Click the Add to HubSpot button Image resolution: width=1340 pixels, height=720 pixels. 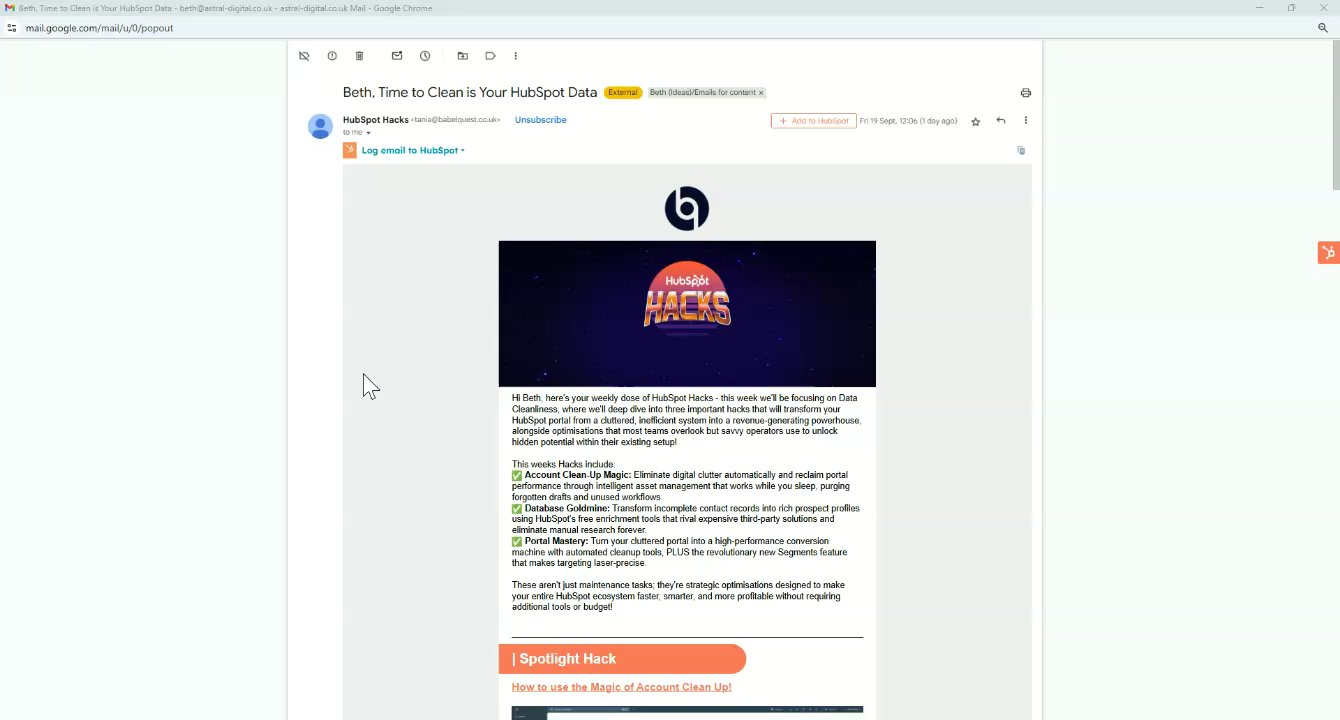tap(813, 121)
